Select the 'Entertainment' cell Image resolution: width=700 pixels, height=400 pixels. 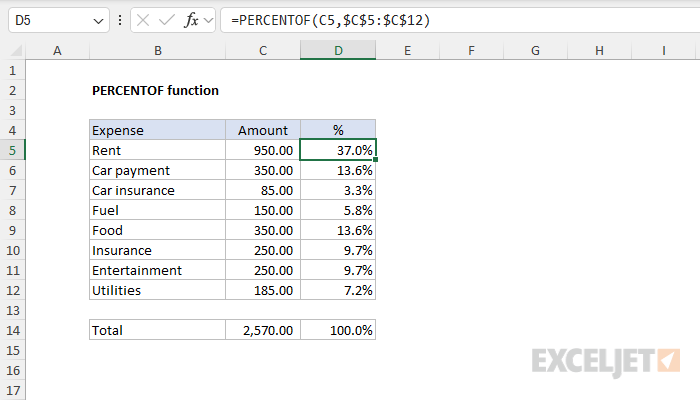[x=158, y=270]
